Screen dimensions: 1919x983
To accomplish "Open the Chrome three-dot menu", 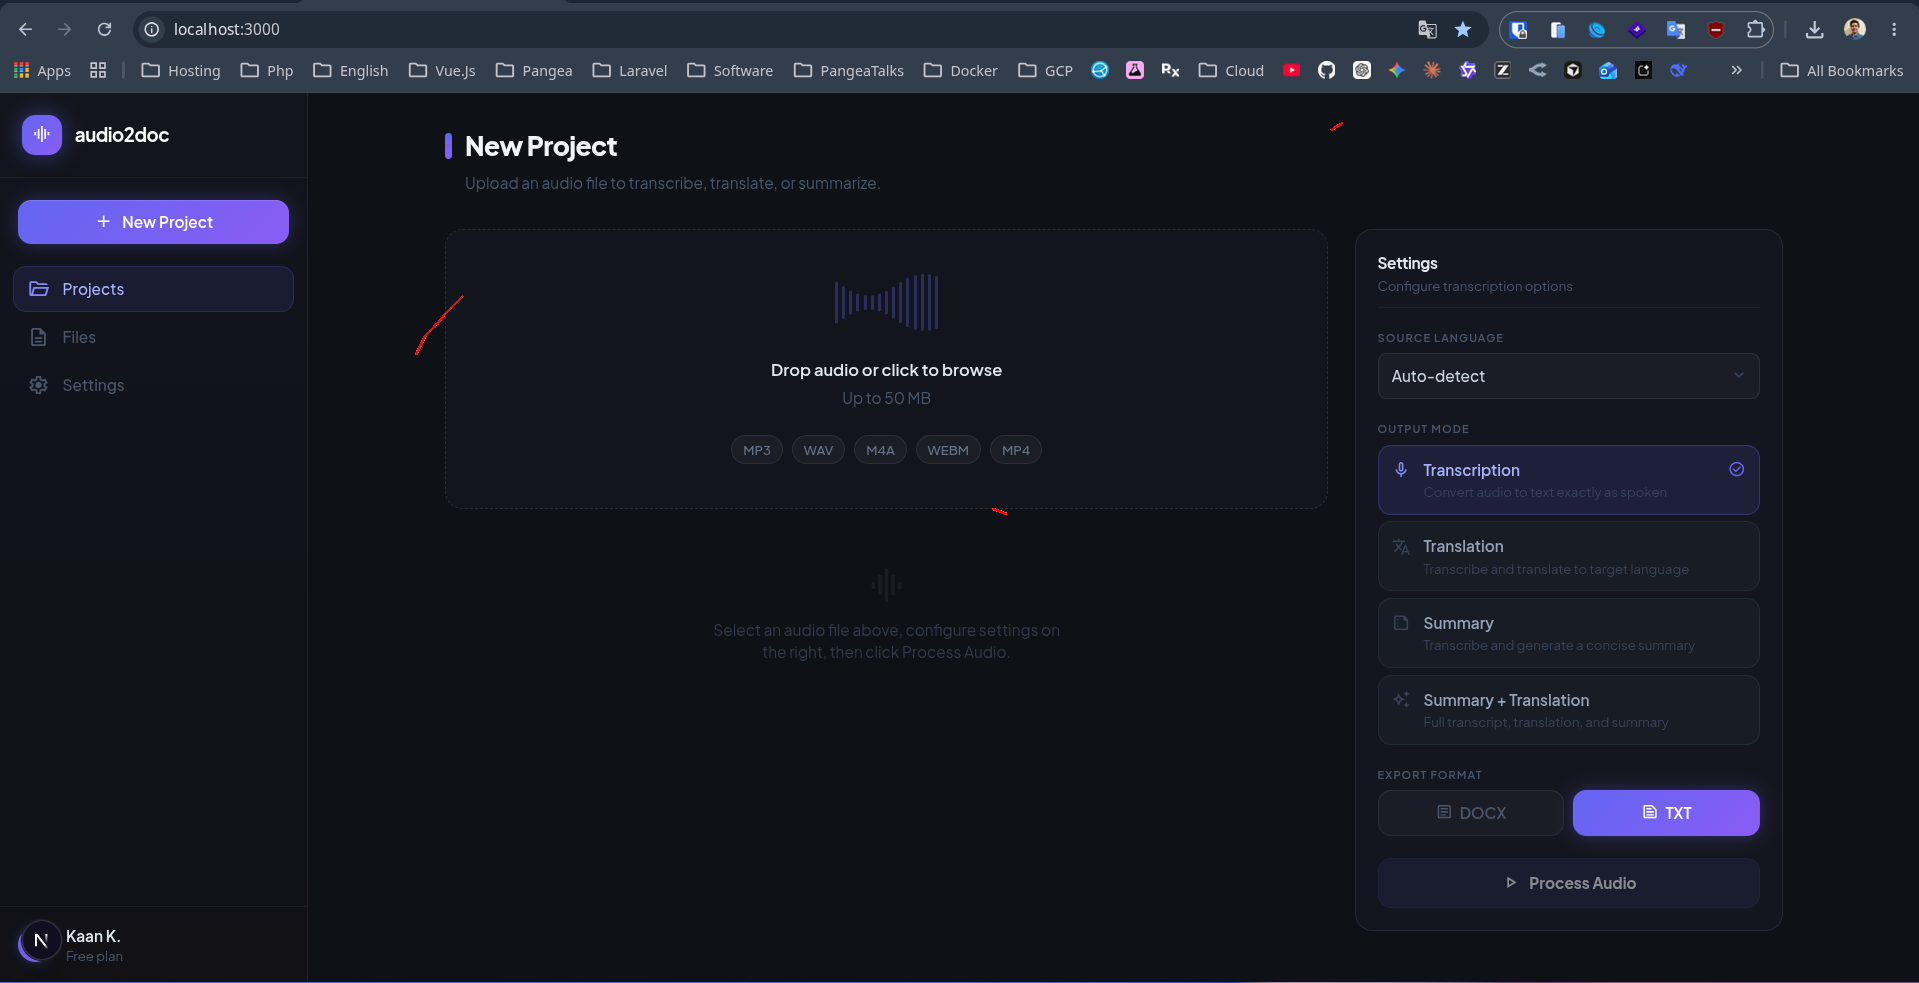I will (1894, 29).
